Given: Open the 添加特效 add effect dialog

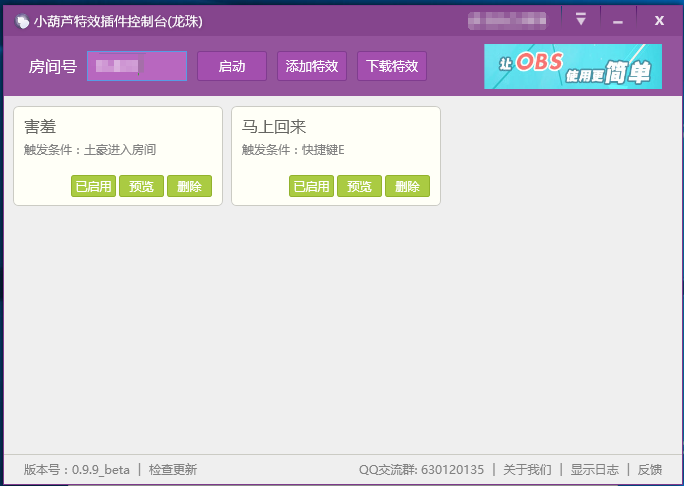Looking at the screenshot, I should click(x=312, y=66).
